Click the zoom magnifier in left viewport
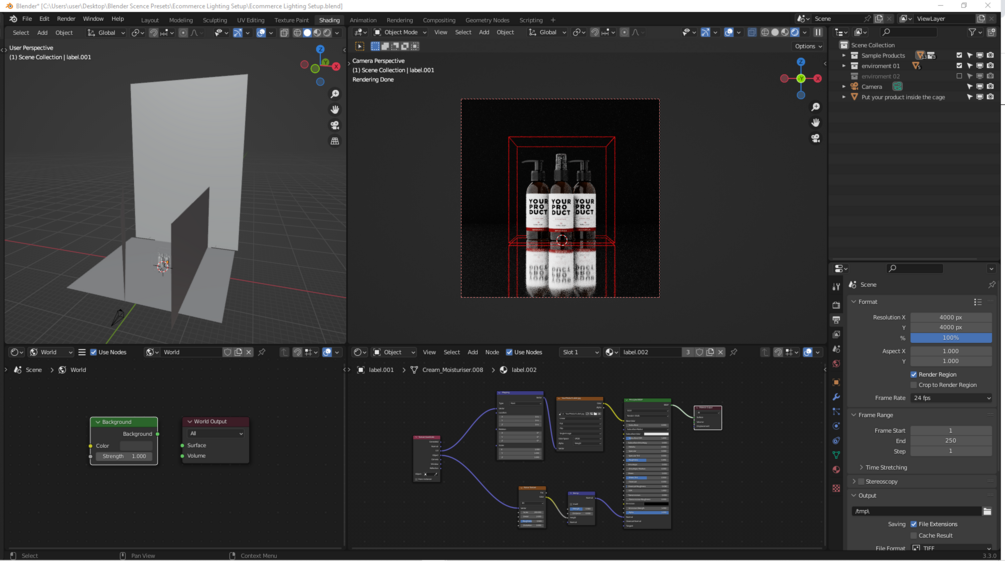The height and width of the screenshot is (561, 1005). [x=335, y=94]
